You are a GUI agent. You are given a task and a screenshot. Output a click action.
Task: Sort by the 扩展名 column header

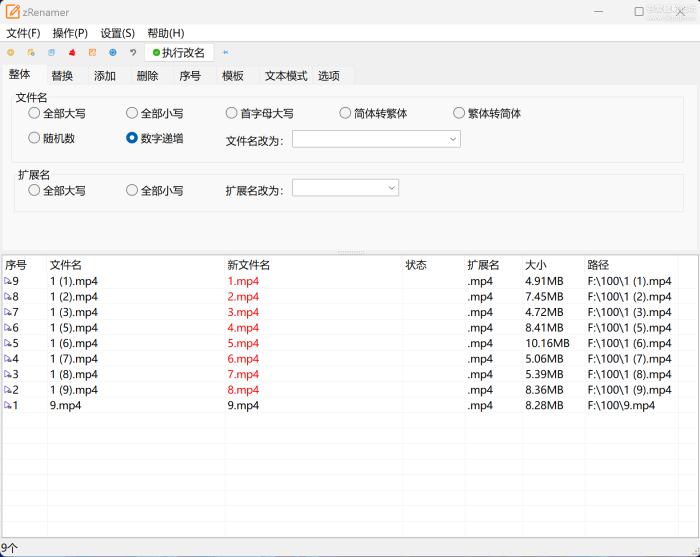click(493, 265)
